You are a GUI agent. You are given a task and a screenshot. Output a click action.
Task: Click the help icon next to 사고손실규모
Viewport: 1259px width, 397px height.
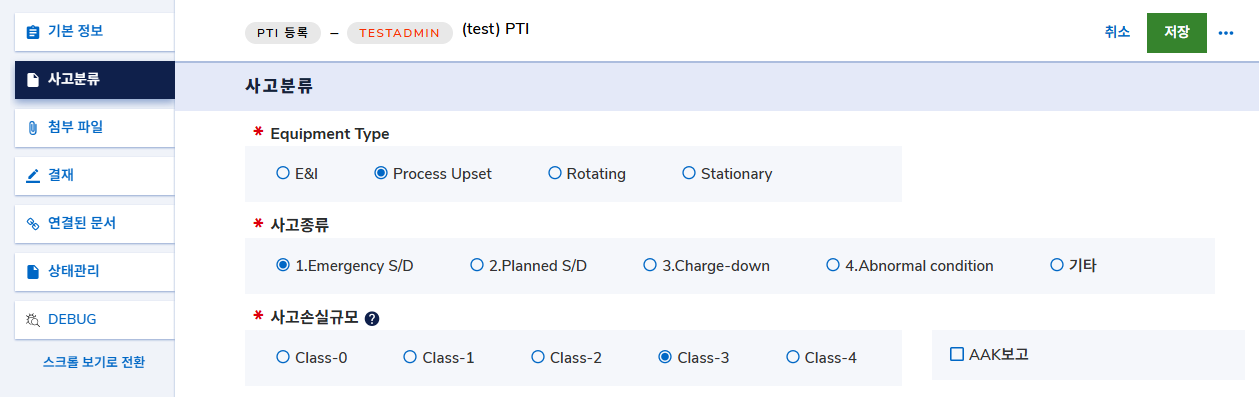[372, 319]
